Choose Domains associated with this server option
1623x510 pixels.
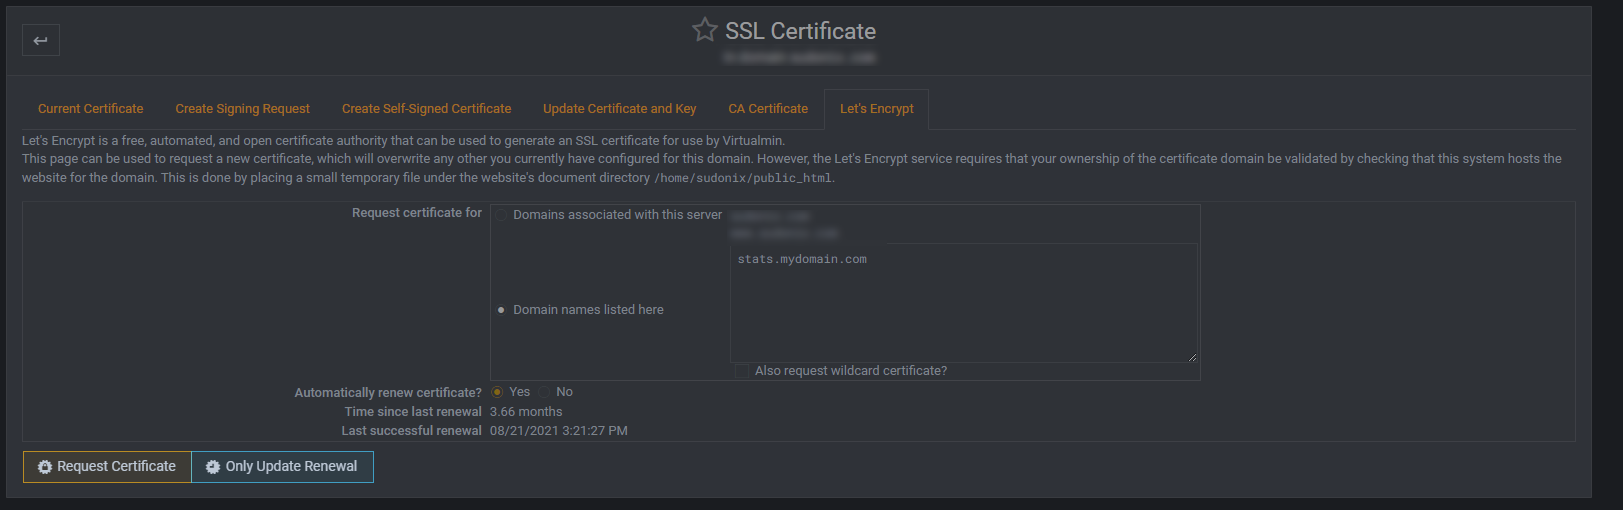[501, 215]
